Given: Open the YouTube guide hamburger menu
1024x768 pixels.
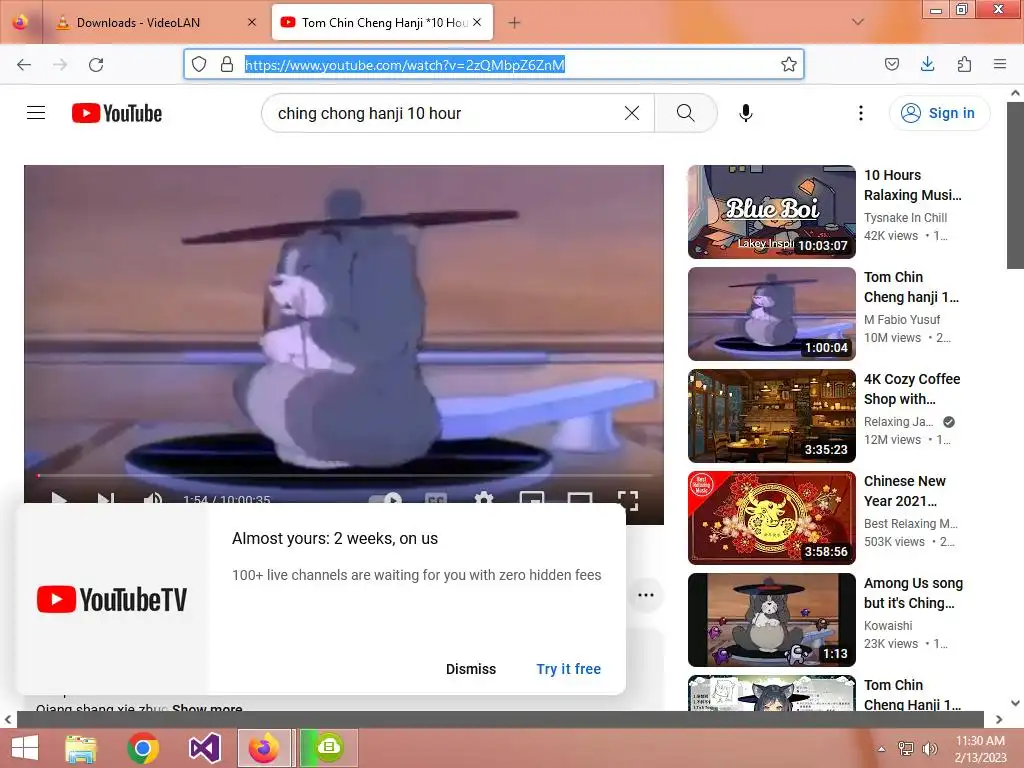Looking at the screenshot, I should tap(36, 113).
